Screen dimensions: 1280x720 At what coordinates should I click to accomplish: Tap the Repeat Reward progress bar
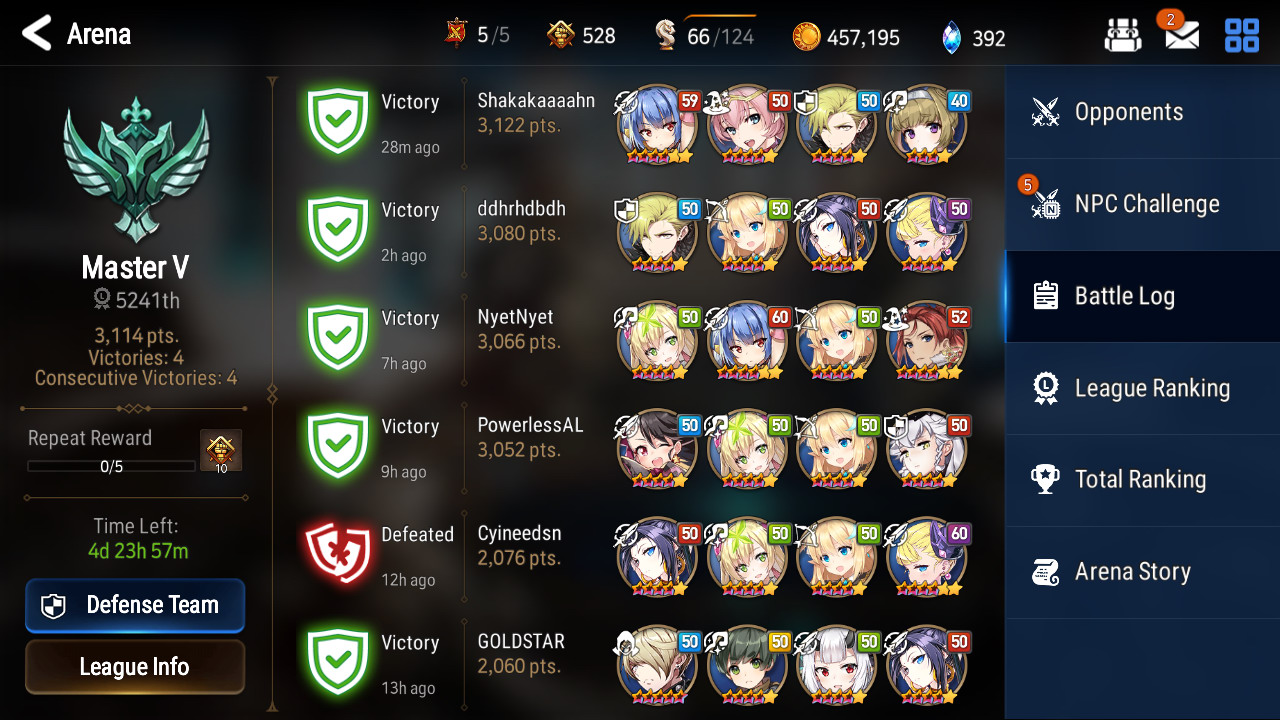tap(111, 466)
